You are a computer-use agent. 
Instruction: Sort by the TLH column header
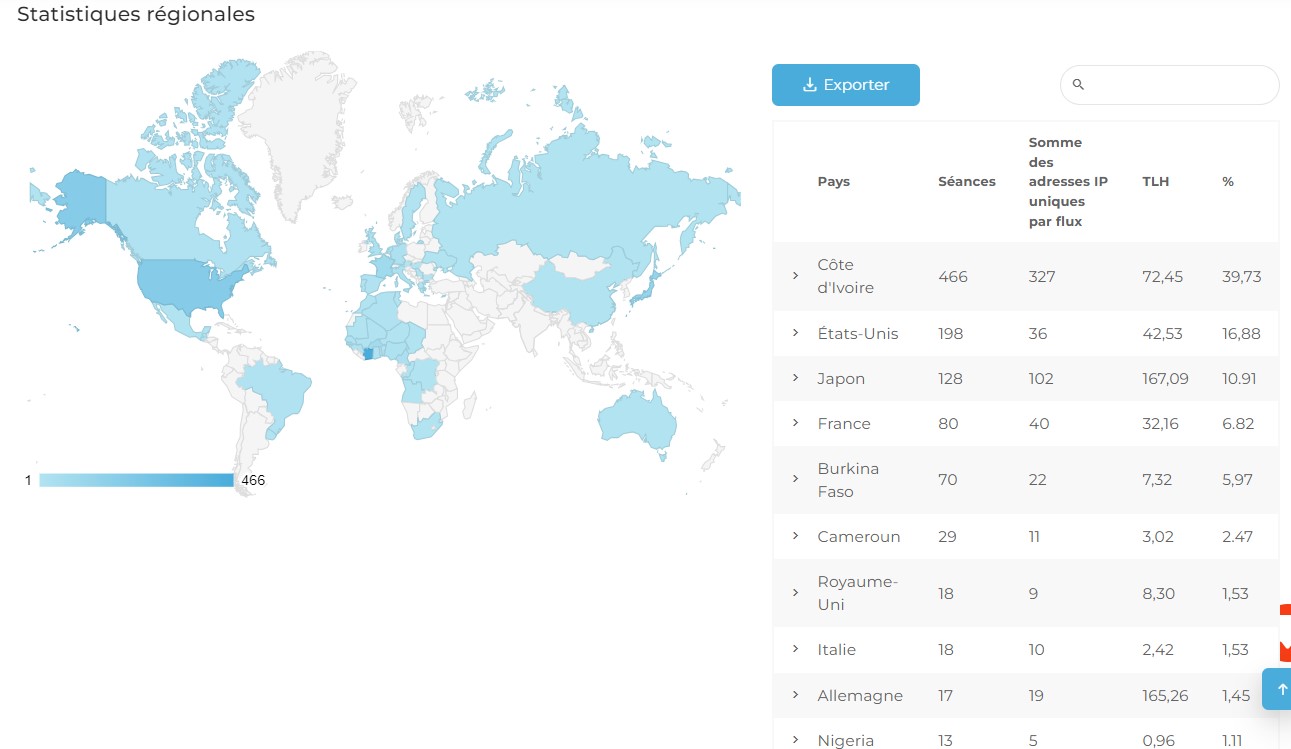[1155, 182]
